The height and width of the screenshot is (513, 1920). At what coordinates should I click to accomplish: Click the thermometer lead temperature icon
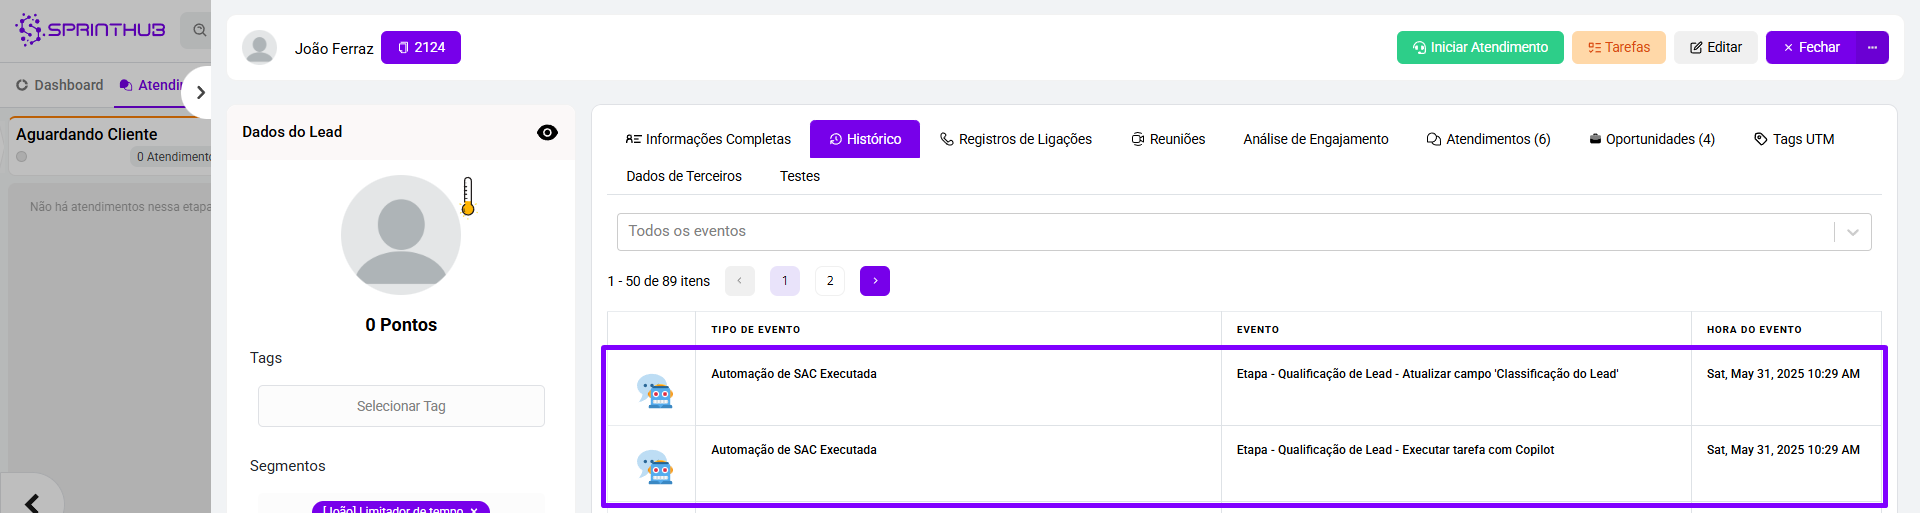pyautogui.click(x=468, y=196)
